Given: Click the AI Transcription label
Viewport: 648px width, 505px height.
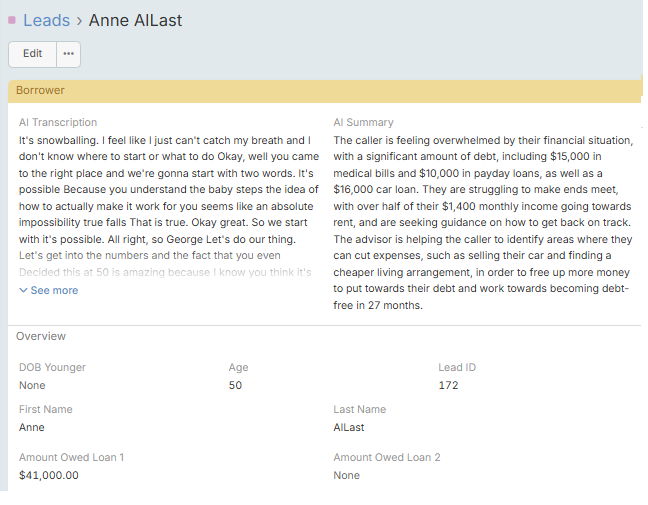Looking at the screenshot, I should [58, 123].
